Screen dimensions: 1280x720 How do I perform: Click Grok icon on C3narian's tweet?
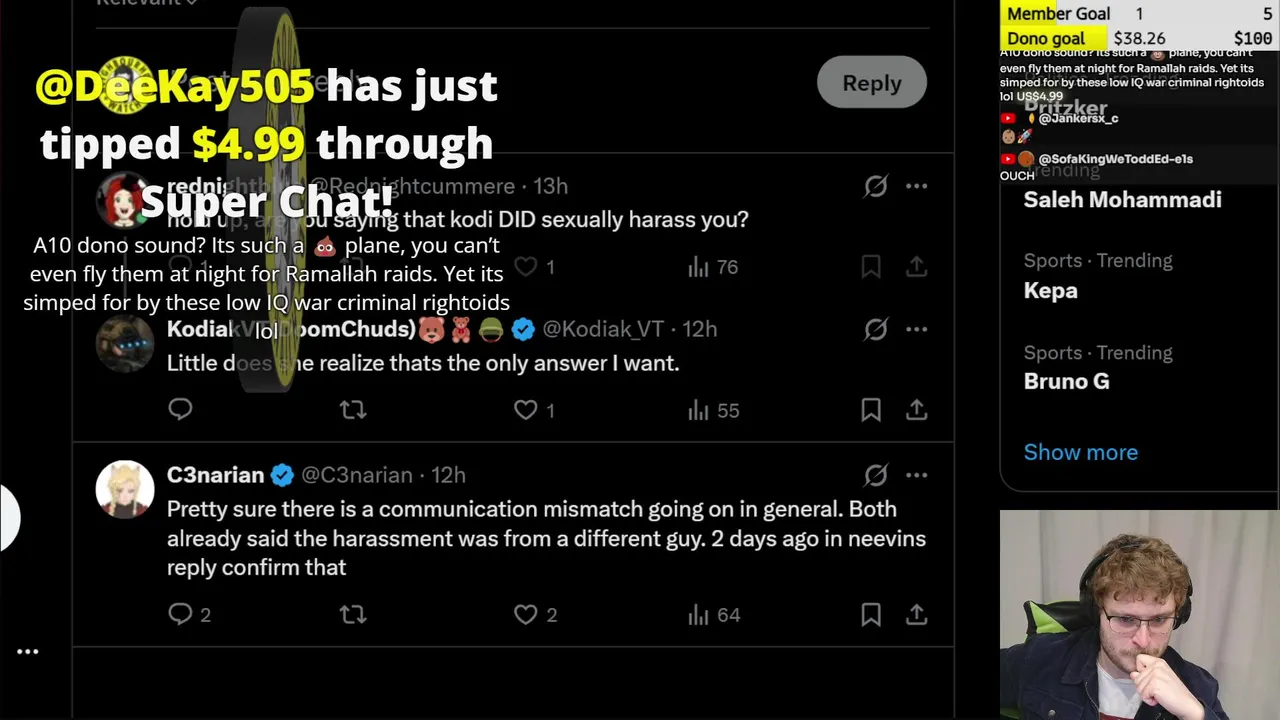(x=876, y=475)
